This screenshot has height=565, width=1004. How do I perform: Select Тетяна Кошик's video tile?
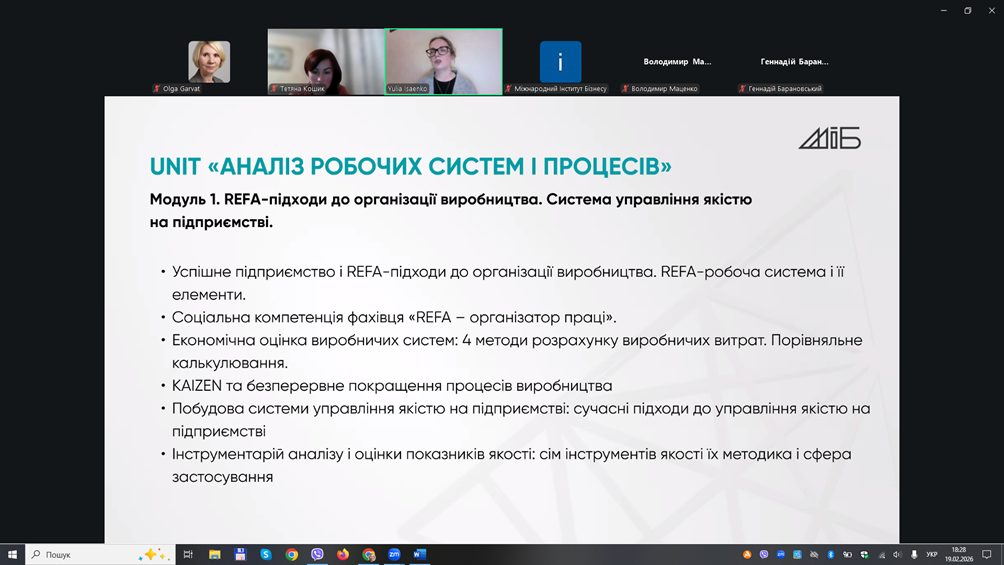(325, 61)
